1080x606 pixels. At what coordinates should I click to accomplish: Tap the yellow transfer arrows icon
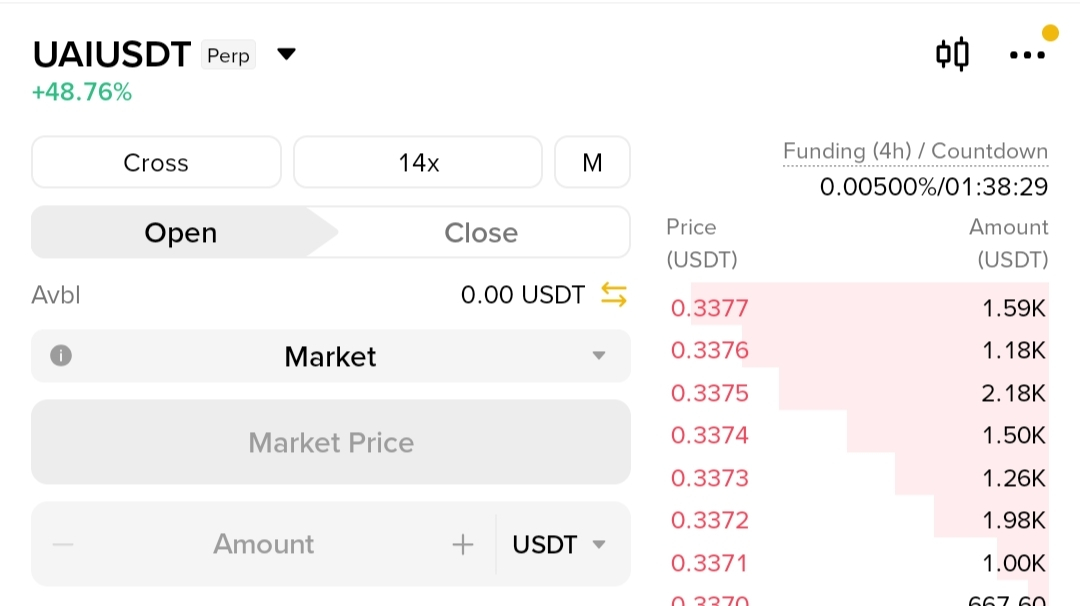click(x=614, y=295)
